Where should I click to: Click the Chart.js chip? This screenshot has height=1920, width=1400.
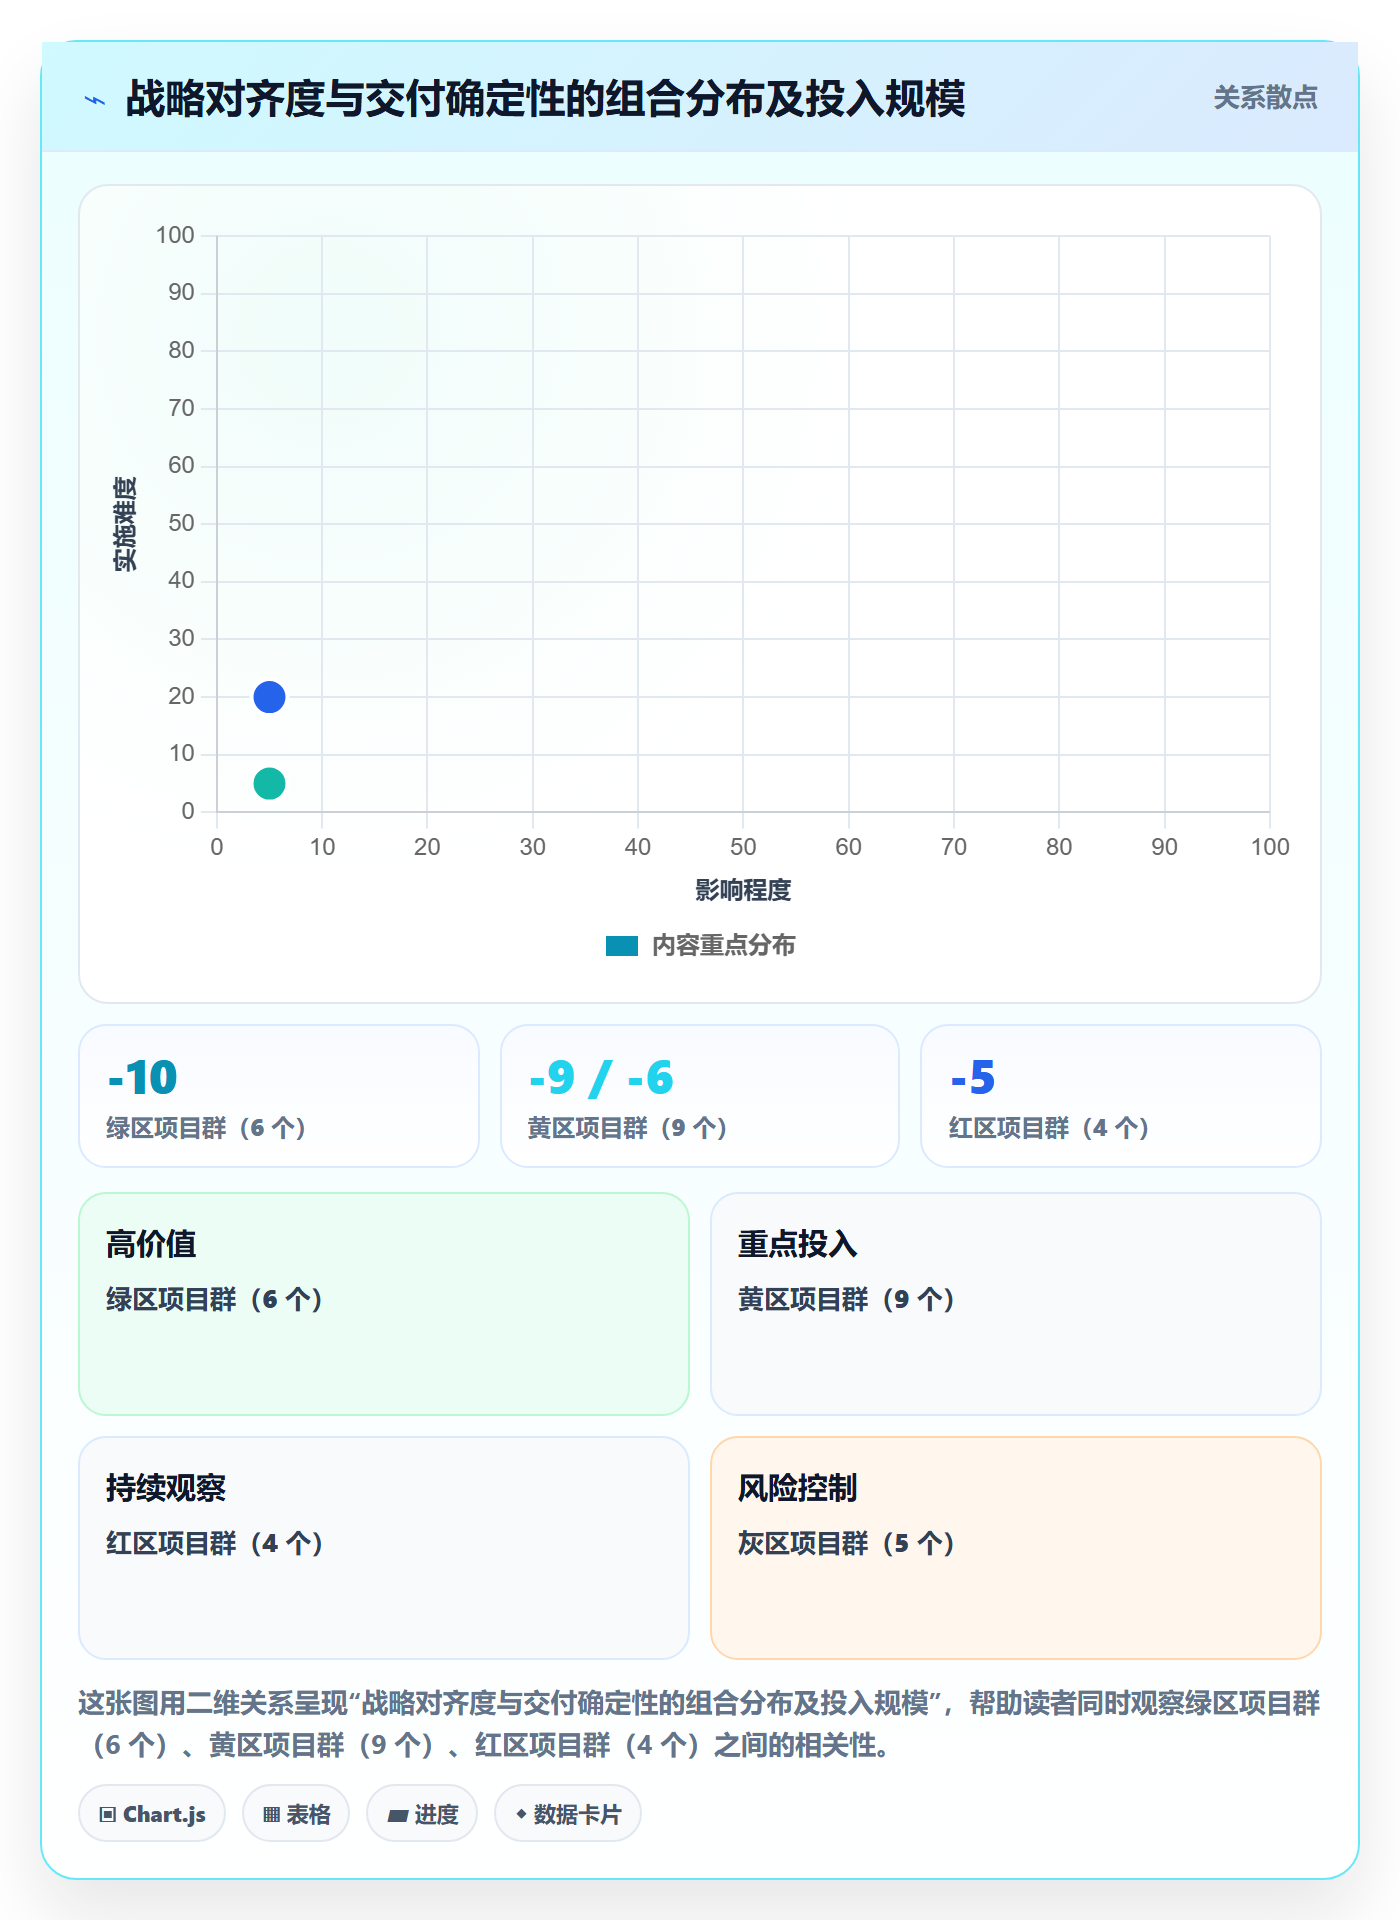click(152, 1814)
